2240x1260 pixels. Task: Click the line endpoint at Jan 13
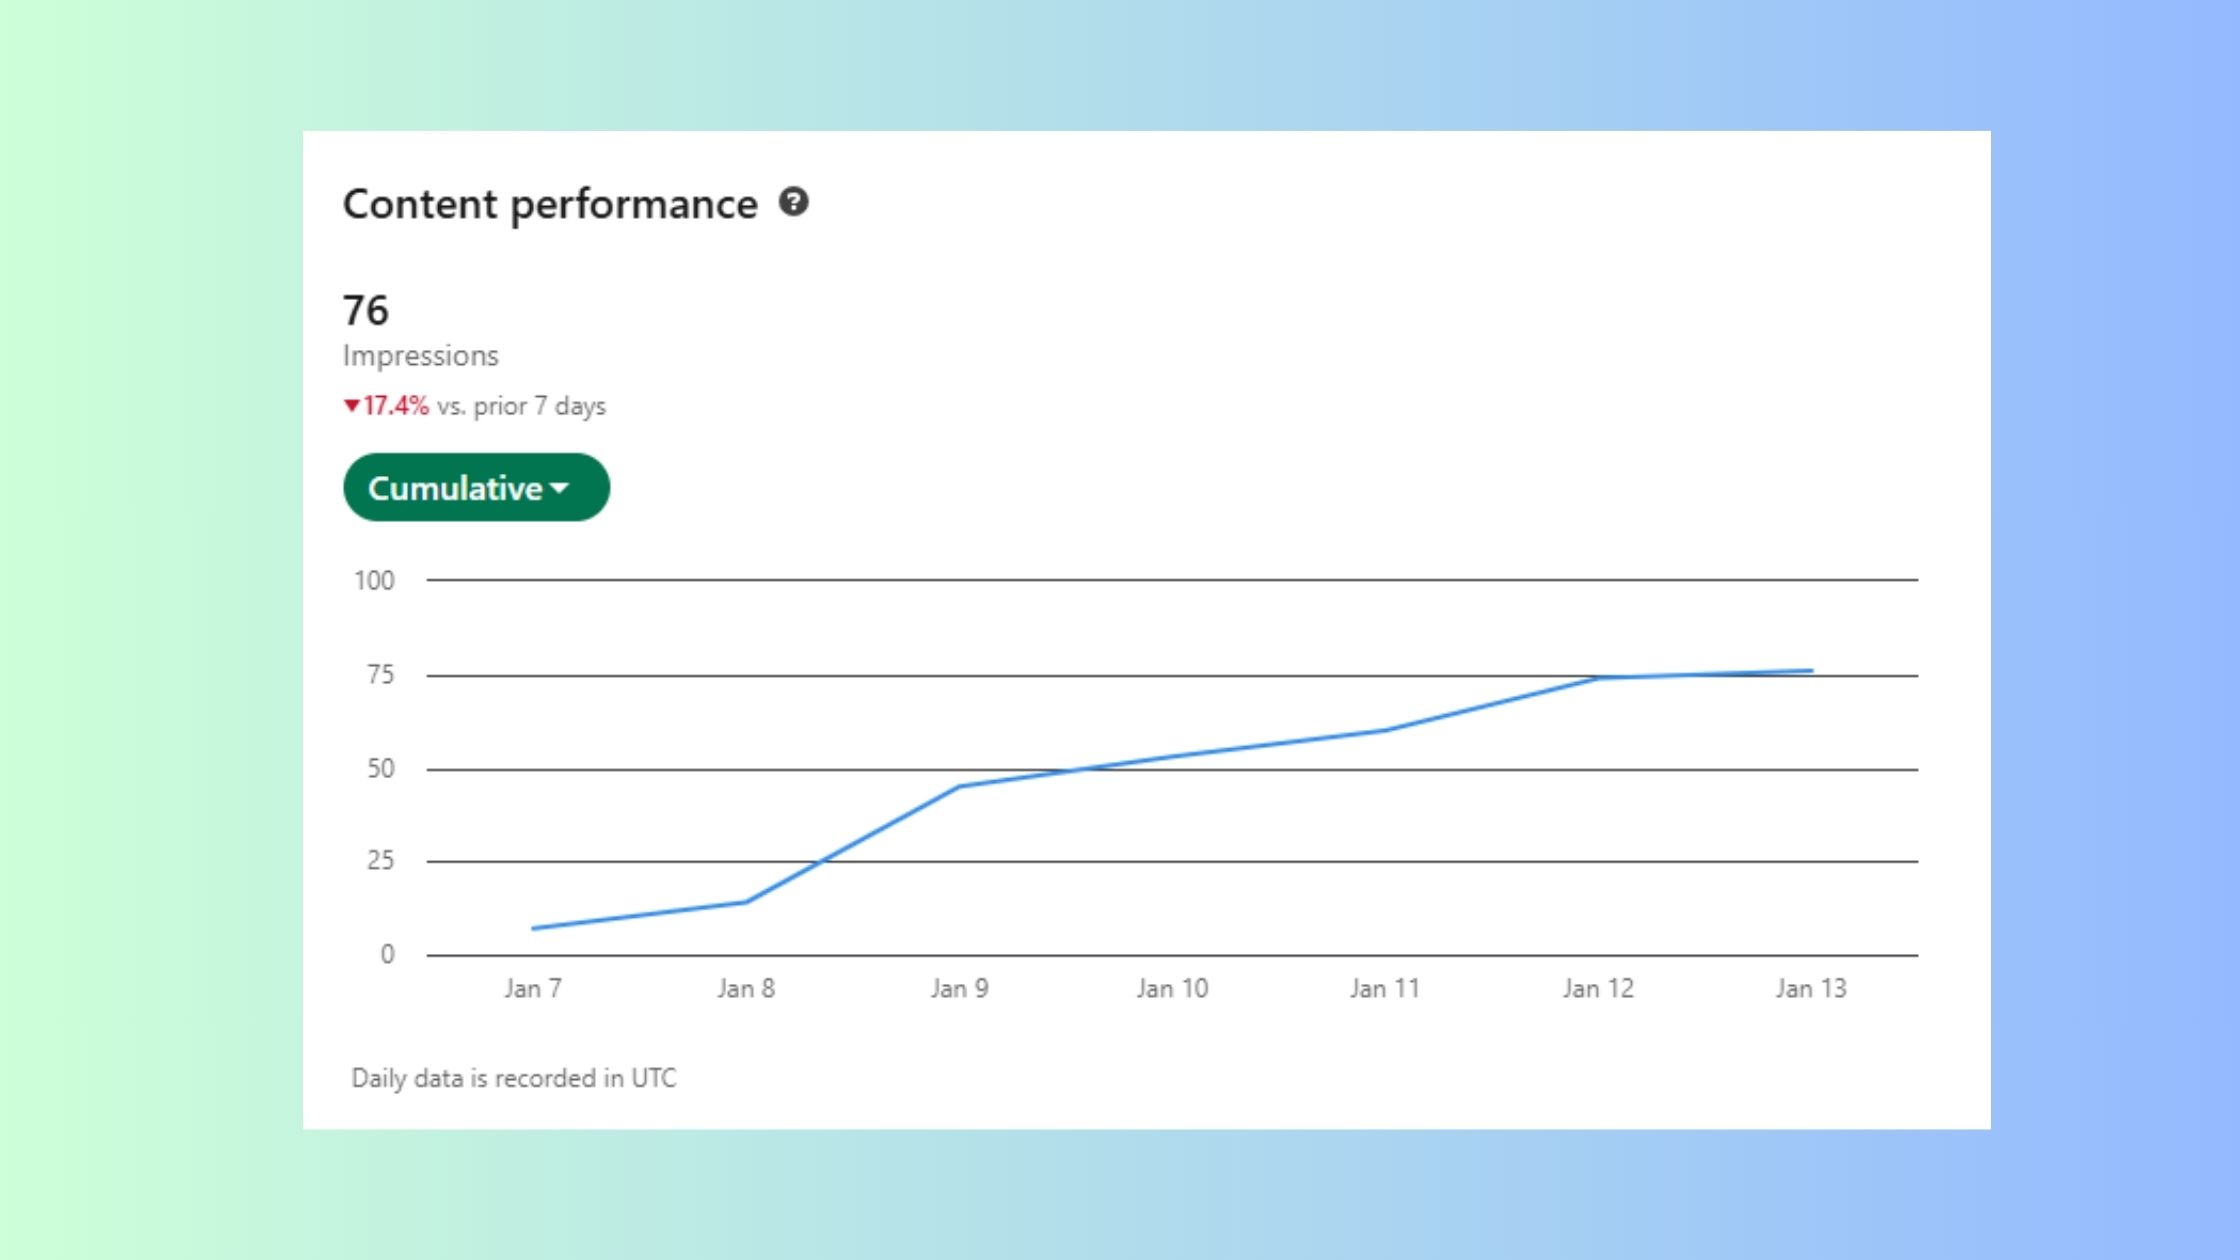[x=1811, y=671]
